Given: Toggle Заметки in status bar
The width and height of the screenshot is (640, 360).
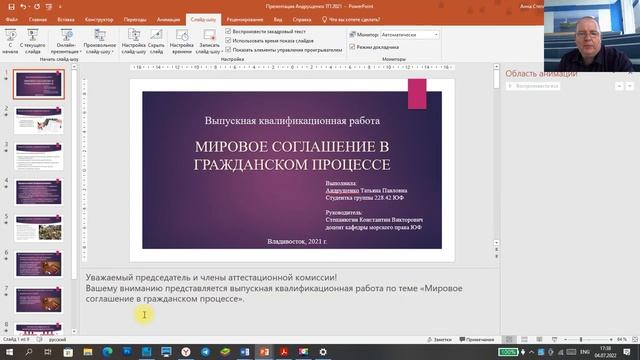Looking at the screenshot, I should tap(439, 339).
